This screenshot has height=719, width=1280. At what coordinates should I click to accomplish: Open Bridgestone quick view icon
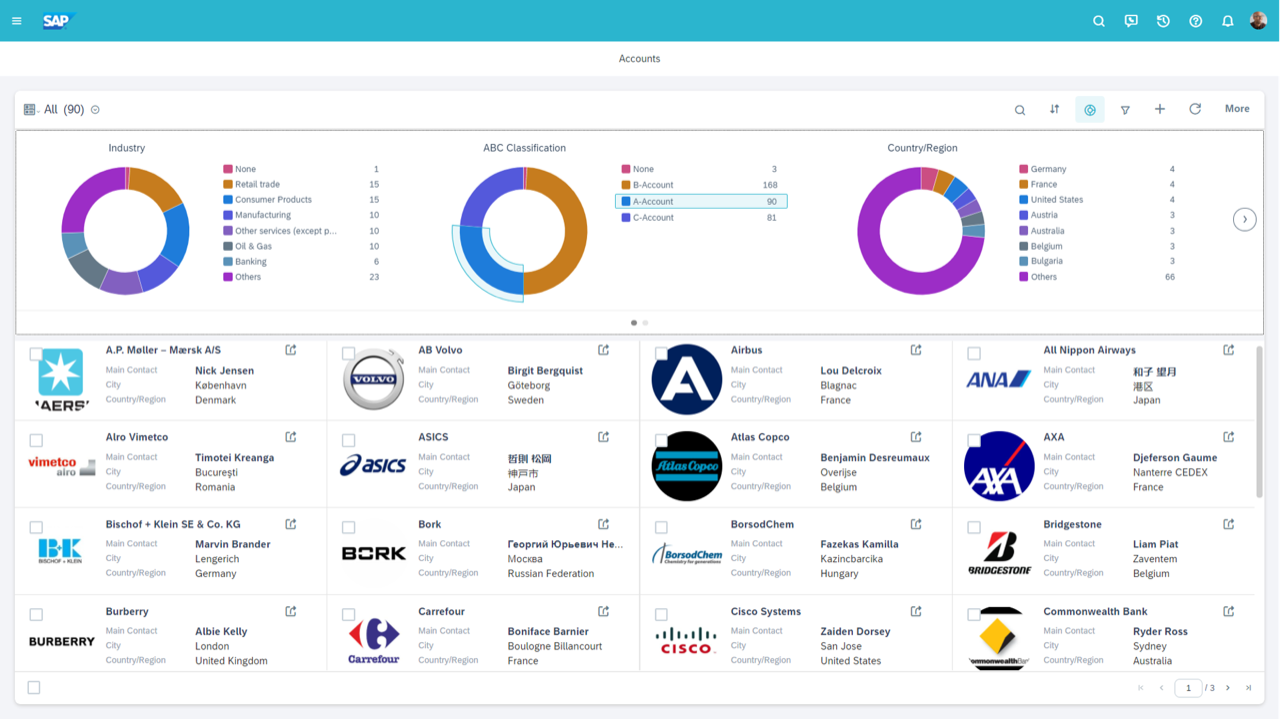pos(1229,524)
